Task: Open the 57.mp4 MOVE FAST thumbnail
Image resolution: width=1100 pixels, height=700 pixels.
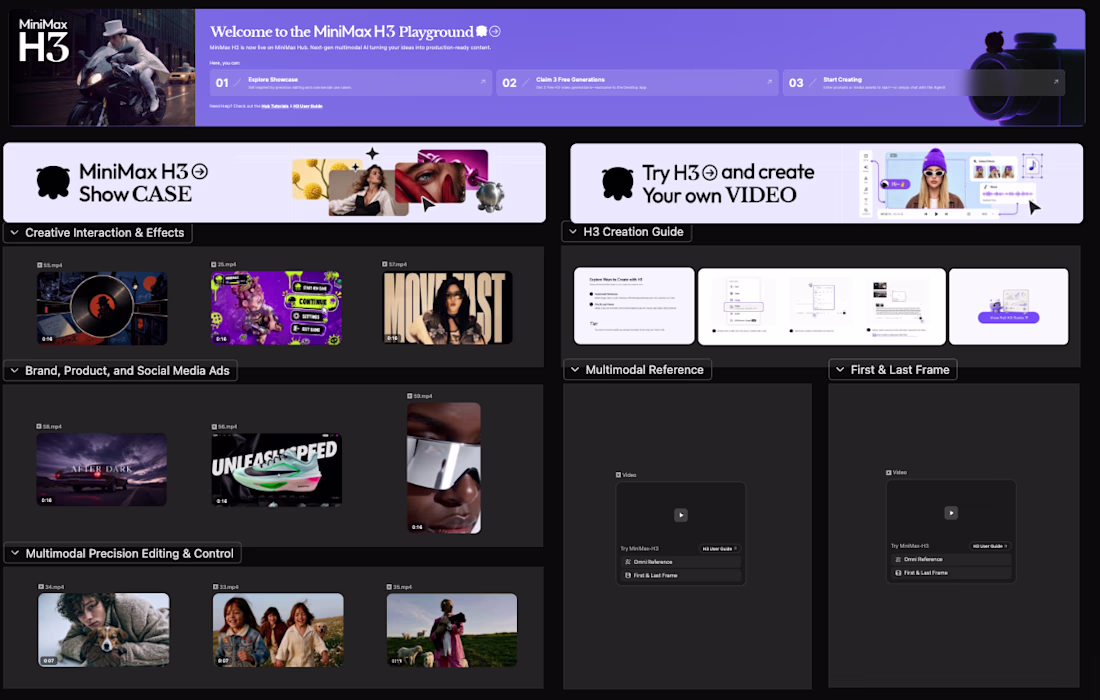Action: tap(448, 308)
